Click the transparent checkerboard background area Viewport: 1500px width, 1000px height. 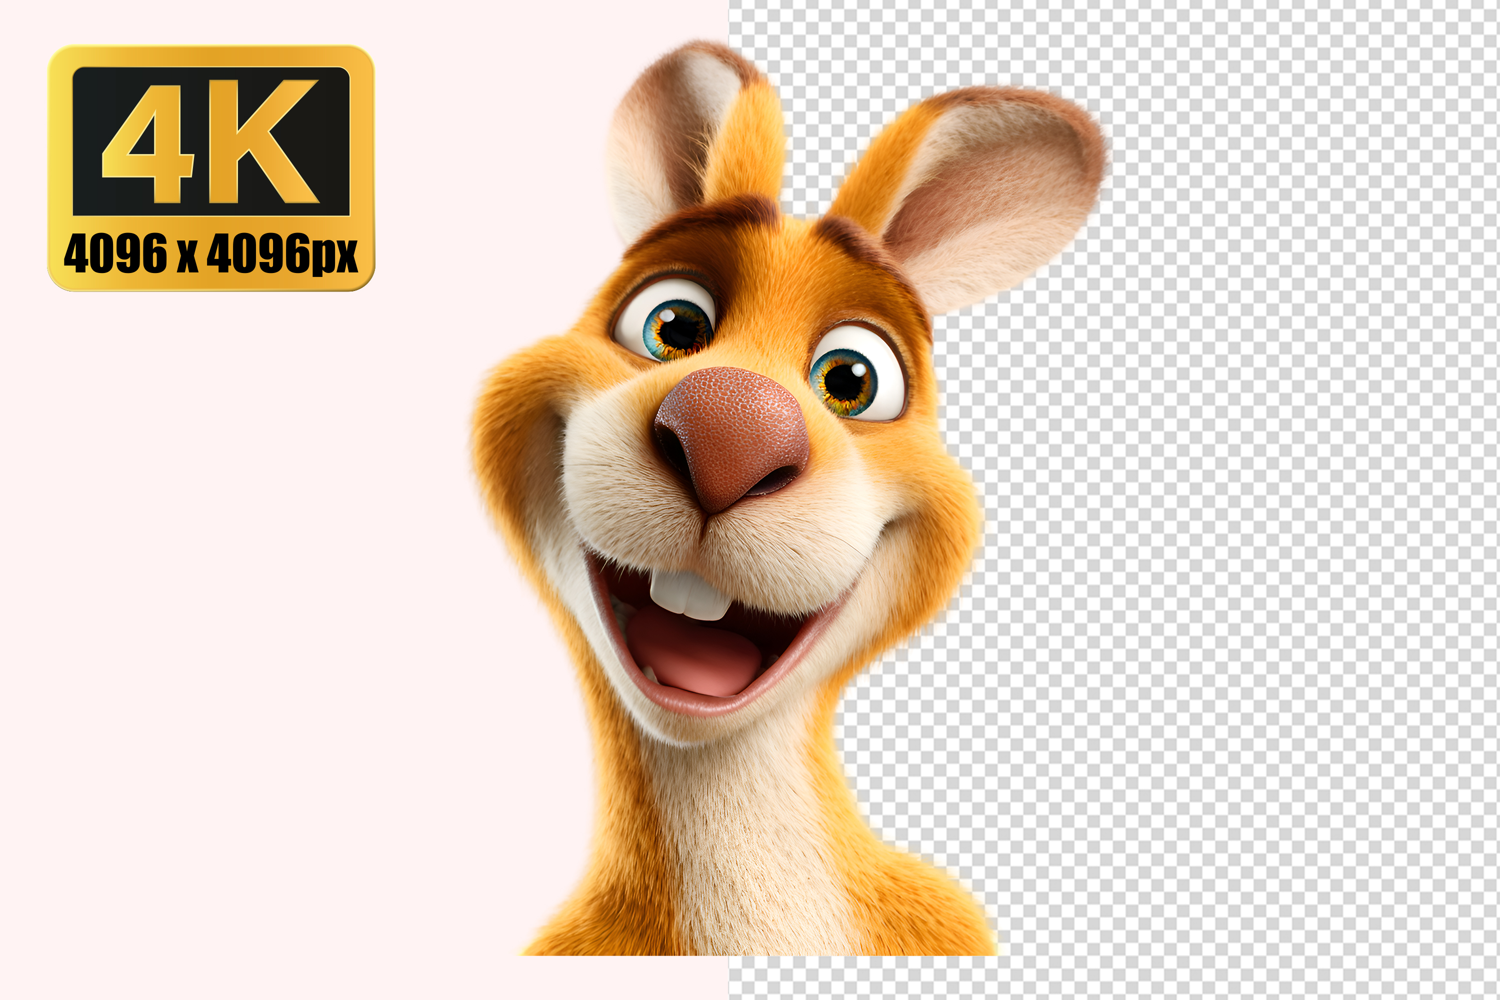click(1250, 550)
